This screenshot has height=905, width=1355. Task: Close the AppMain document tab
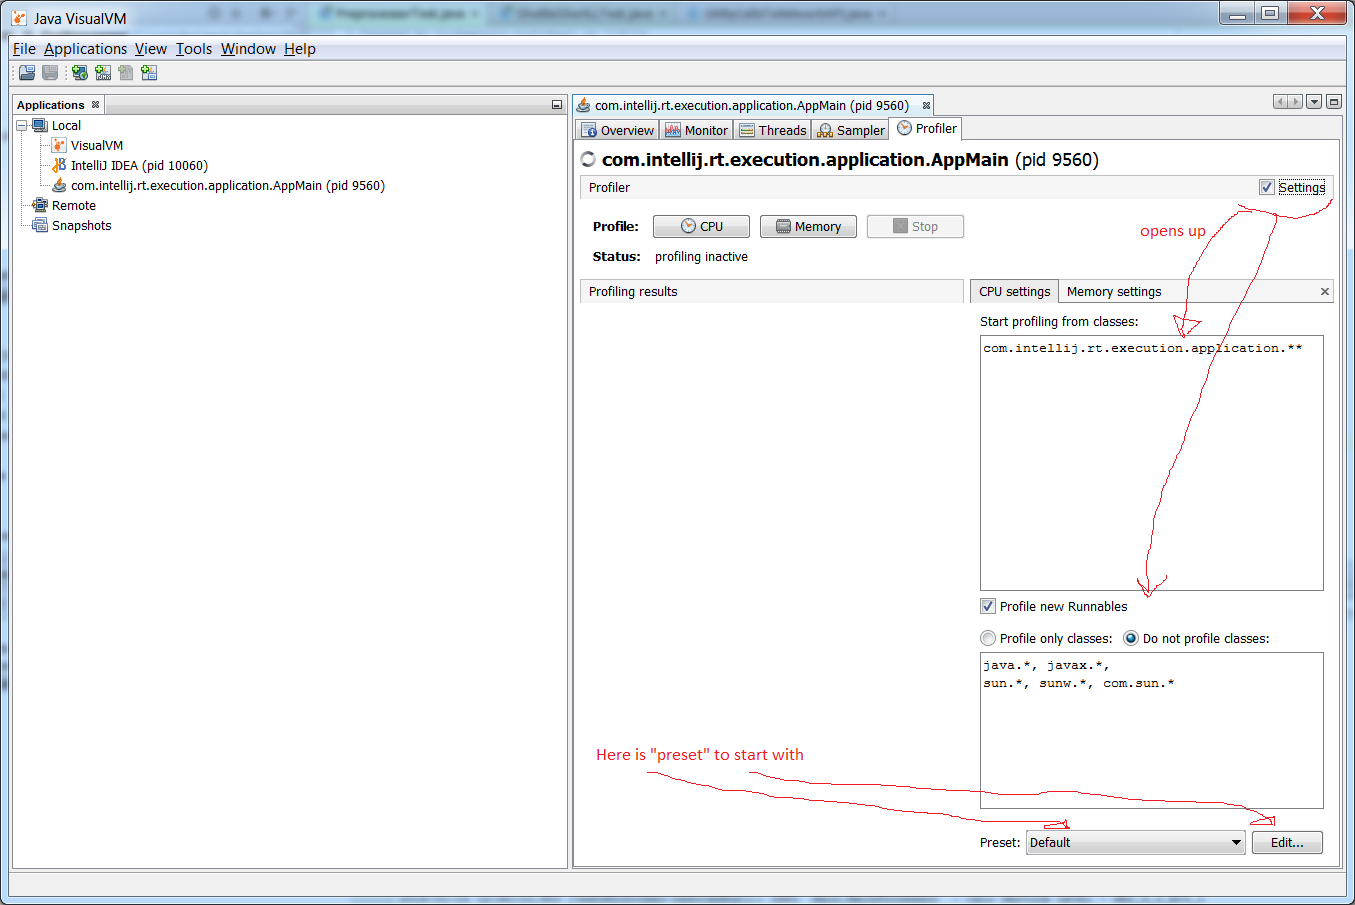(926, 105)
